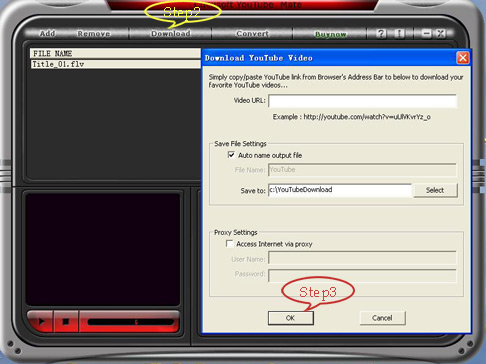Enable Access Internet via proxy checkbox
Image resolution: width=486 pixels, height=364 pixels.
[x=229, y=244]
